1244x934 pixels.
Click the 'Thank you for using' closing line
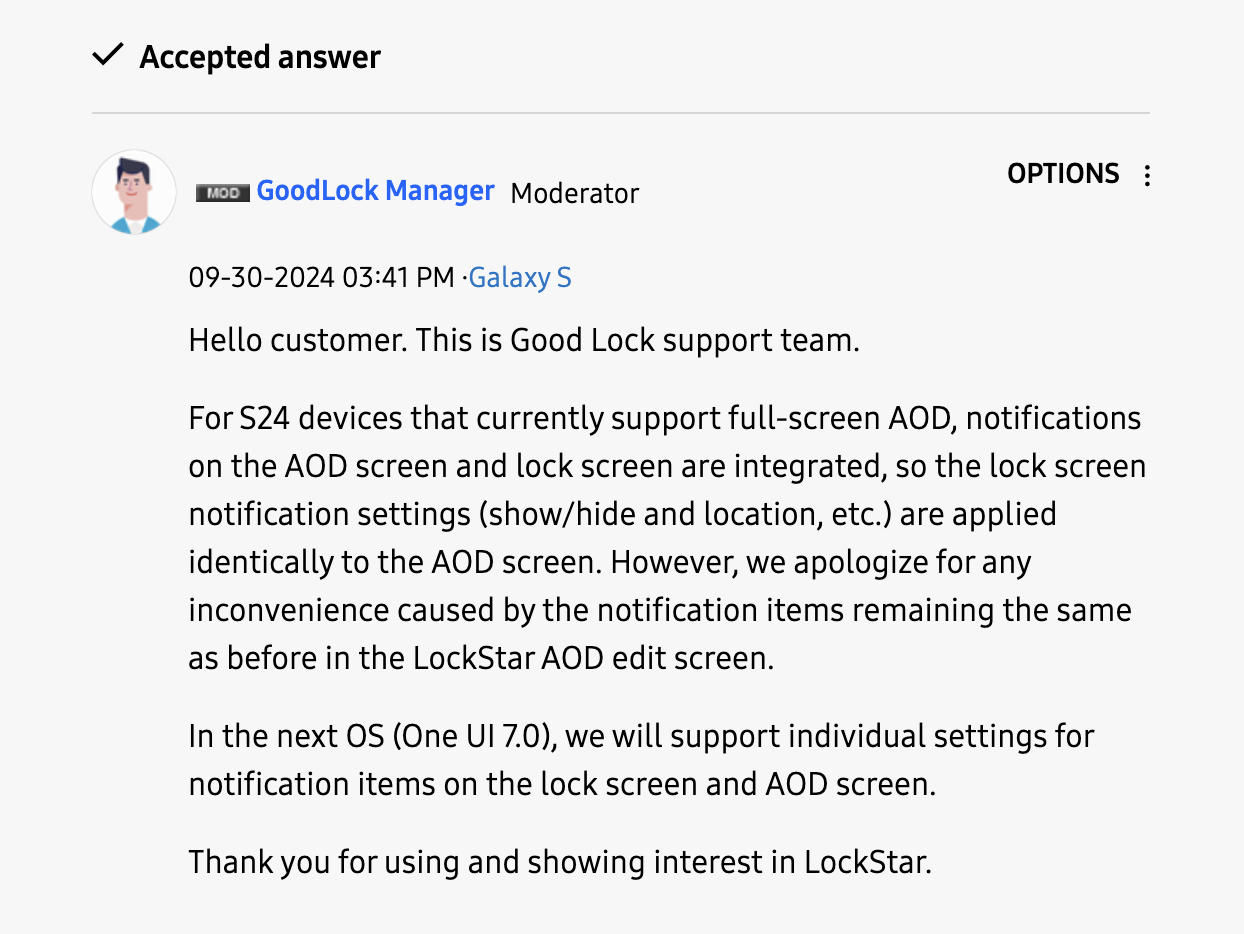pyautogui.click(x=560, y=861)
